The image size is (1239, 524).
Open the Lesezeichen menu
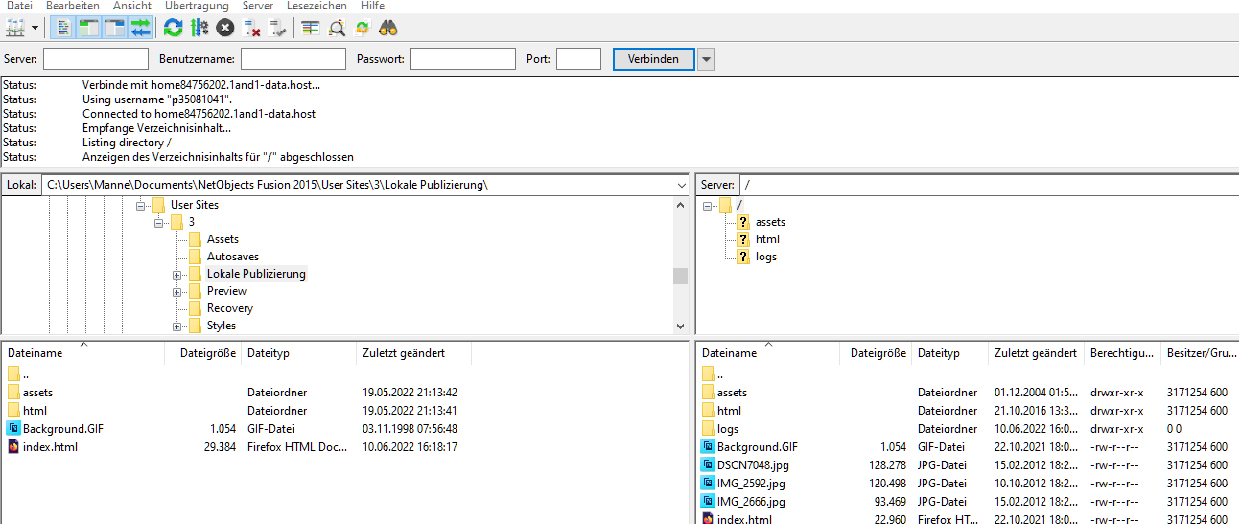316,6
